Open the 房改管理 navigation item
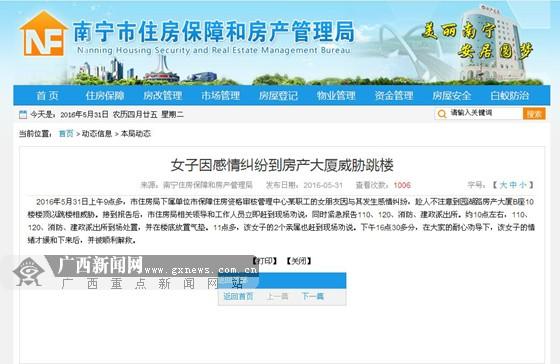The width and height of the screenshot is (560, 364). coord(162,95)
